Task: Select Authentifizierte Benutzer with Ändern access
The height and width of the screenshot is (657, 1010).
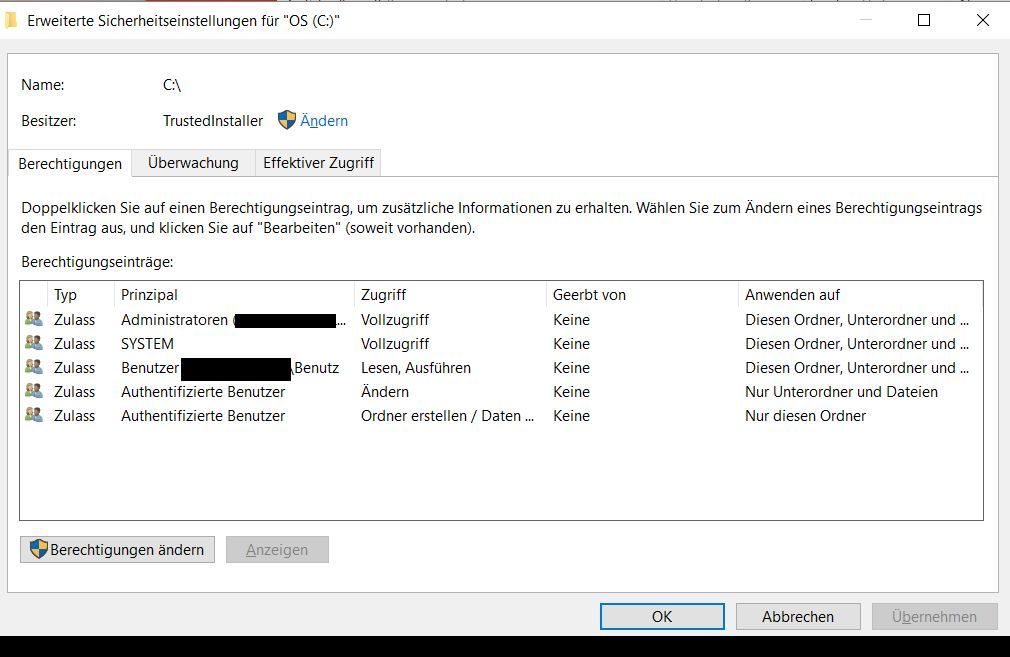Action: pos(500,392)
